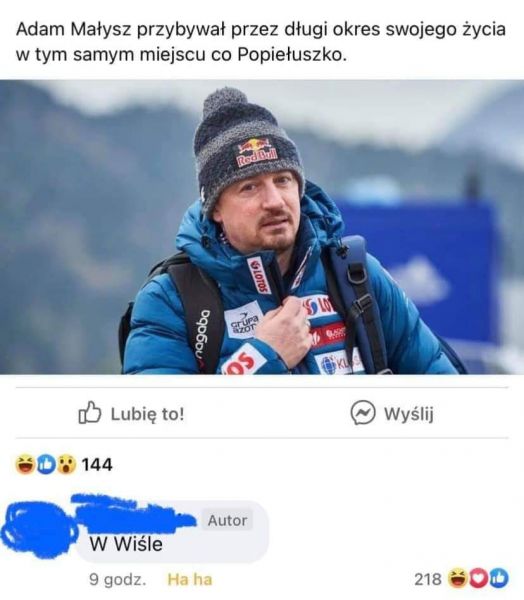The image size is (524, 600).
Task: Click the Lubię to! button text
Action: 147,414
